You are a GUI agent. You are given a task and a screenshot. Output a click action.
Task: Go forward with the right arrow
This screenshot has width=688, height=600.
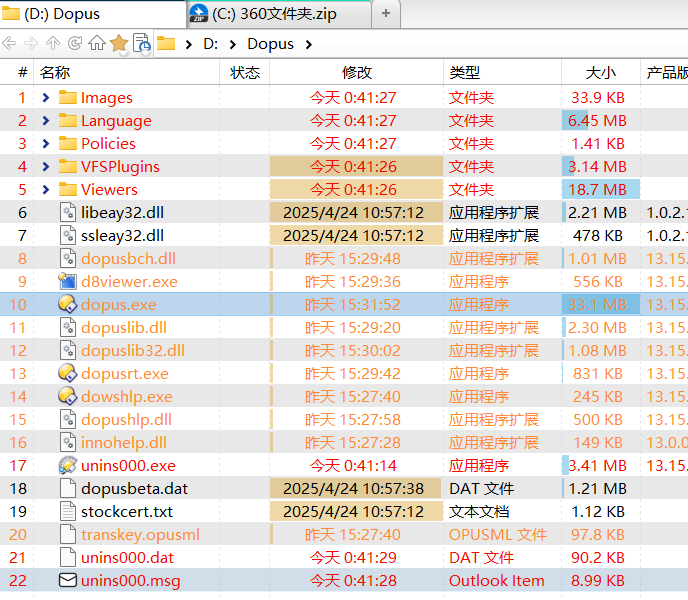tap(31, 43)
